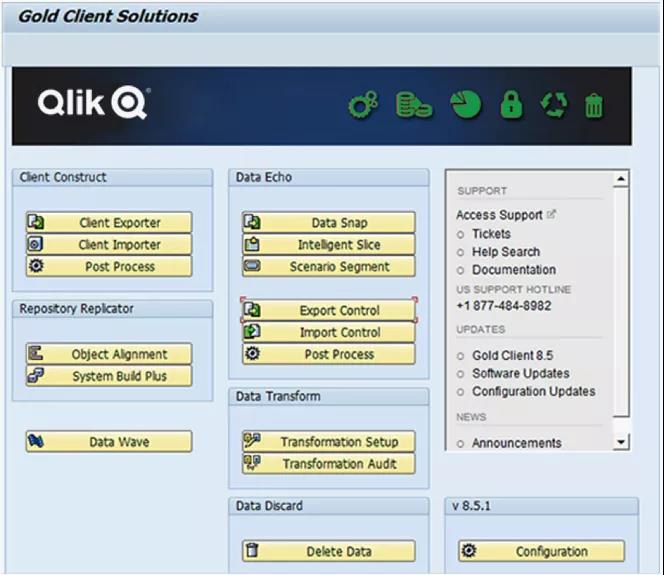The height and width of the screenshot is (575, 664).
Task: Open the Help Search link
Action: coord(506,252)
